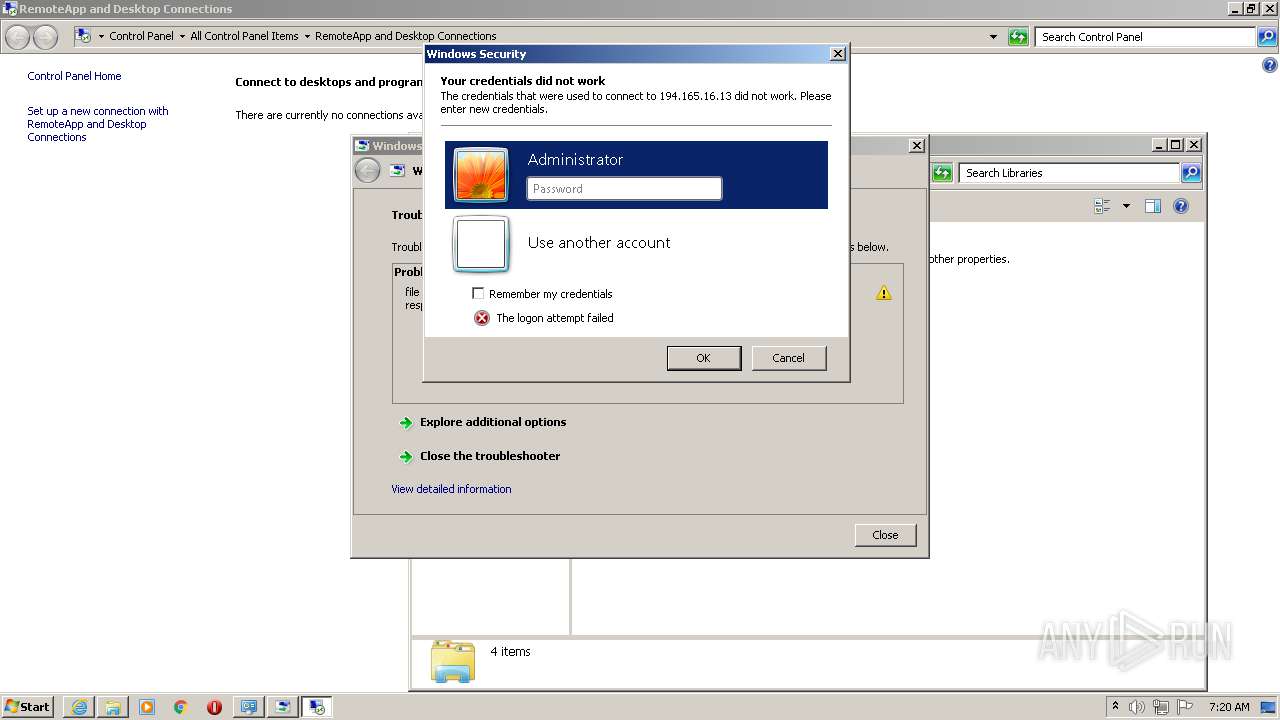Viewport: 1280px width, 720px height.
Task: Launch Google Chrome from taskbar
Action: click(181, 707)
